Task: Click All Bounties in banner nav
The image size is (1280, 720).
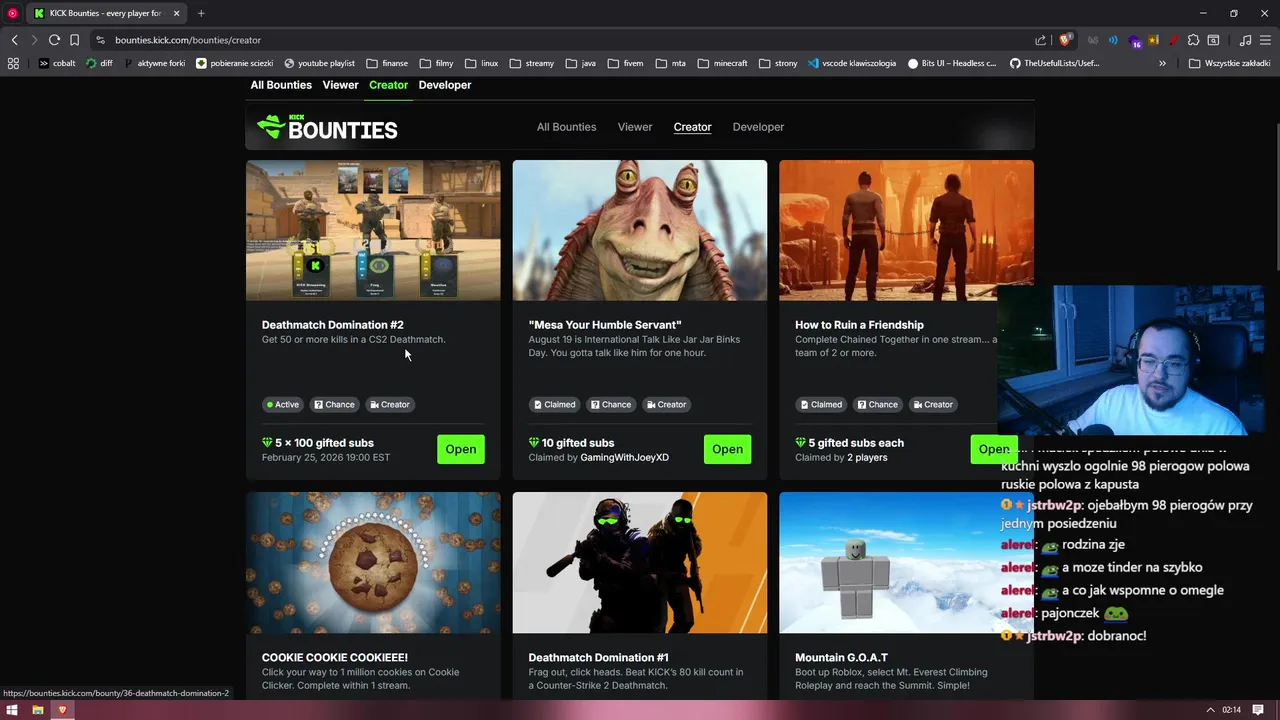Action: tap(566, 127)
